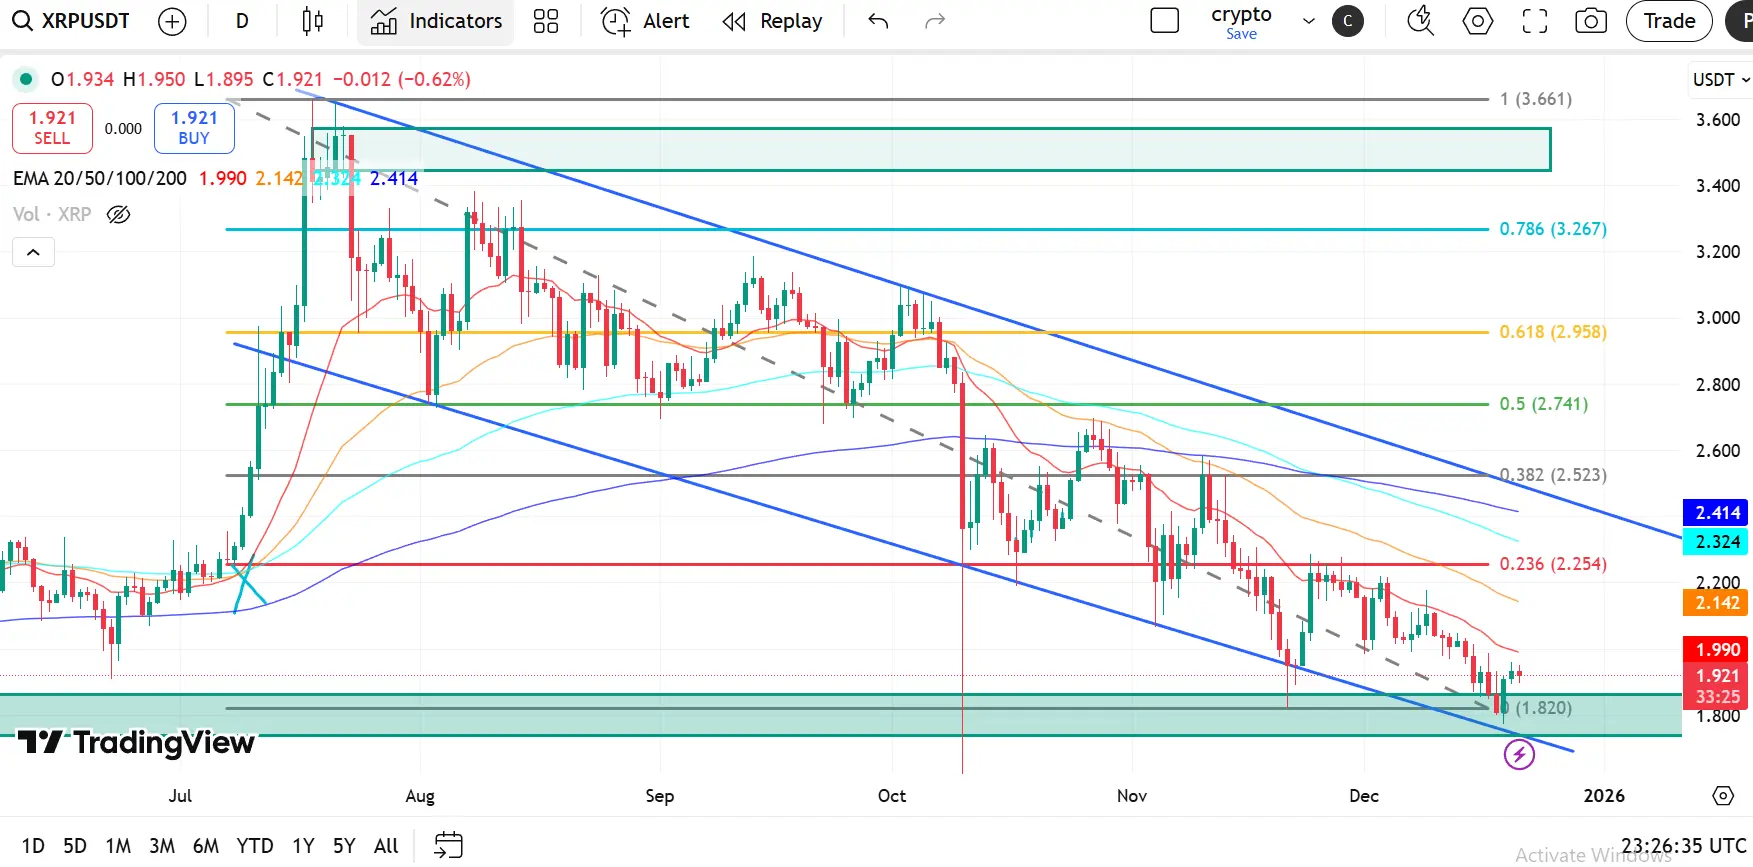The width and height of the screenshot is (1753, 867).
Task: Open time axis settings gear icon
Action: point(1723,796)
